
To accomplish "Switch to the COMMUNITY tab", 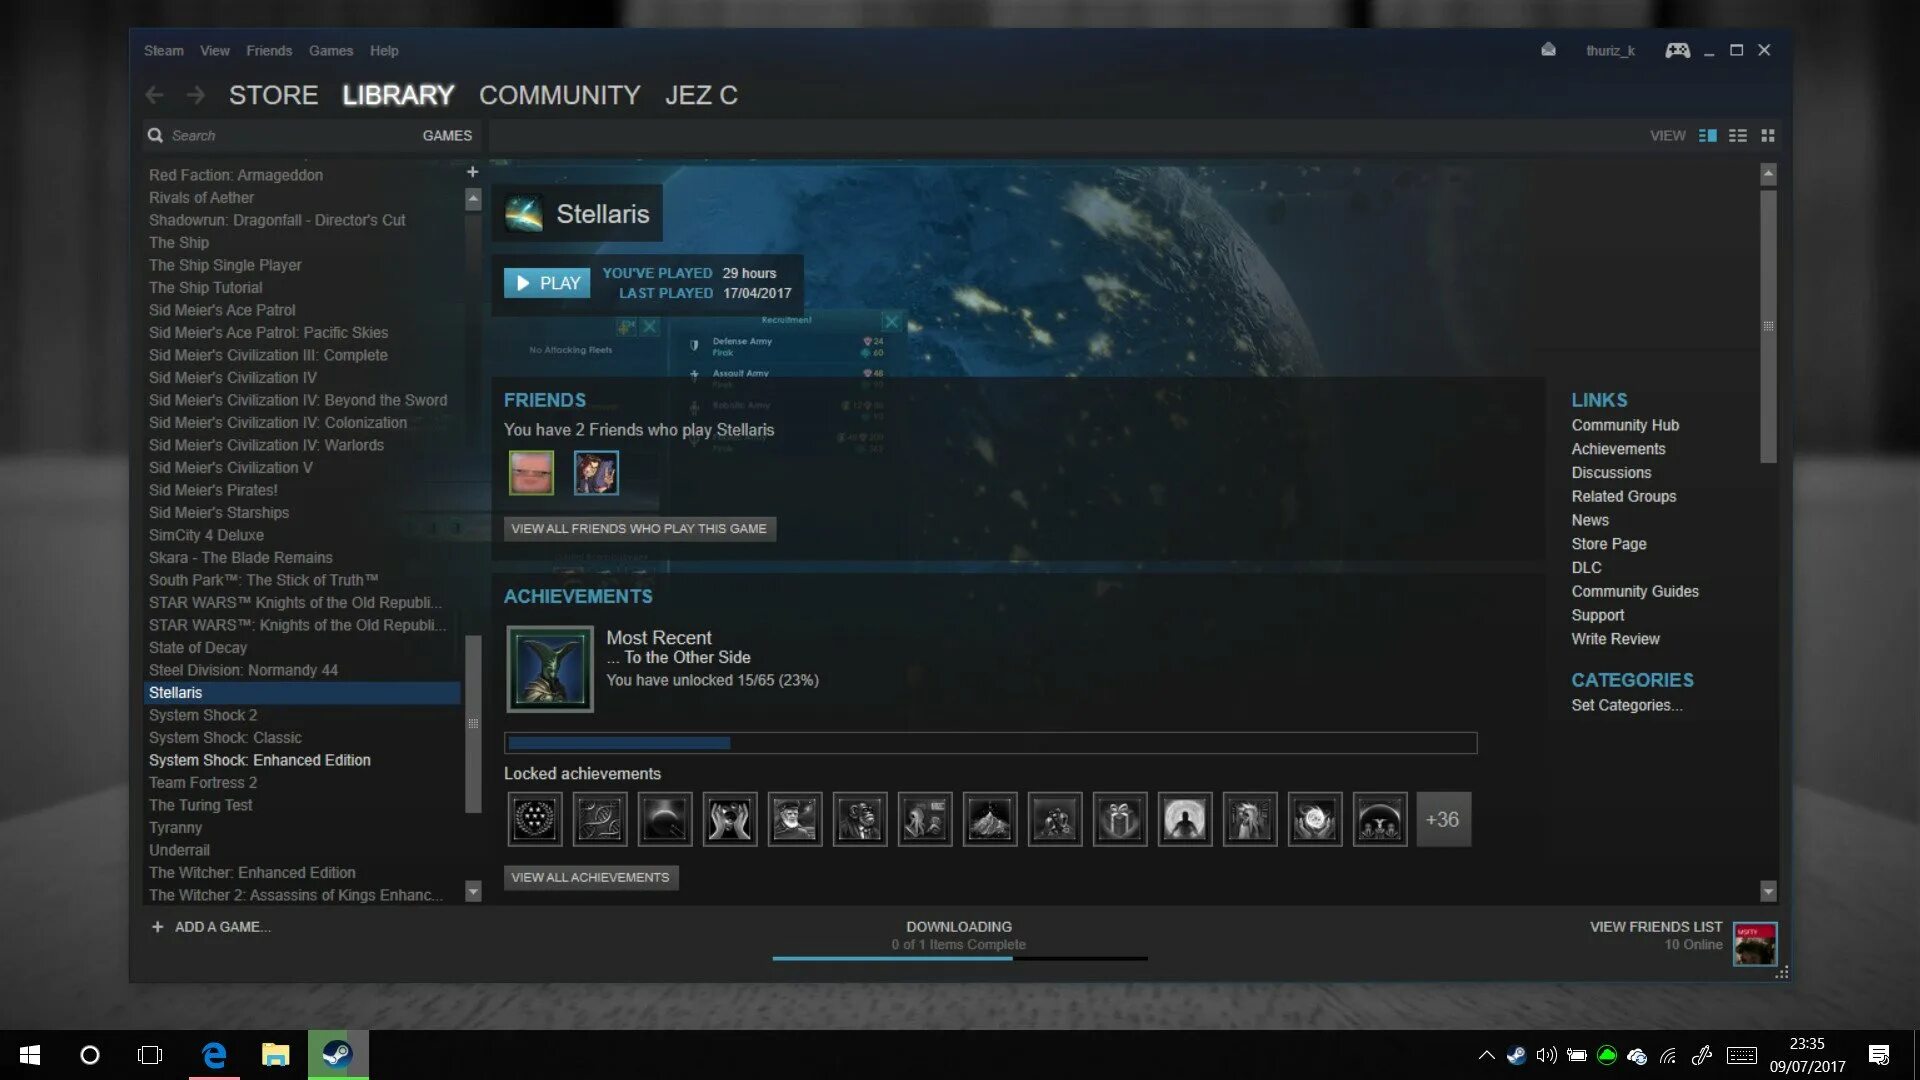I will point(559,95).
